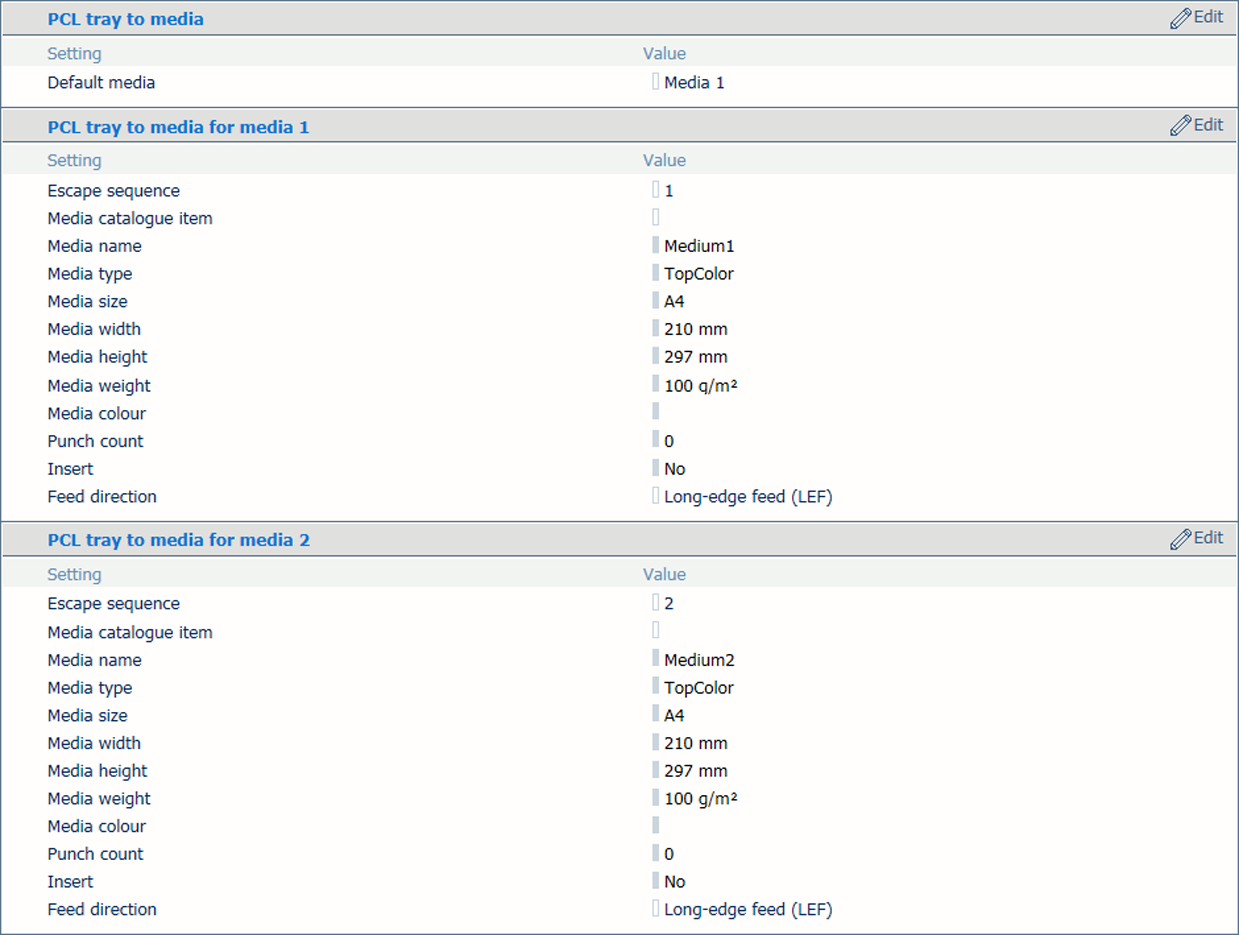Select the Media type setting under media 1
The height and width of the screenshot is (935, 1239).
pyautogui.click(x=89, y=274)
